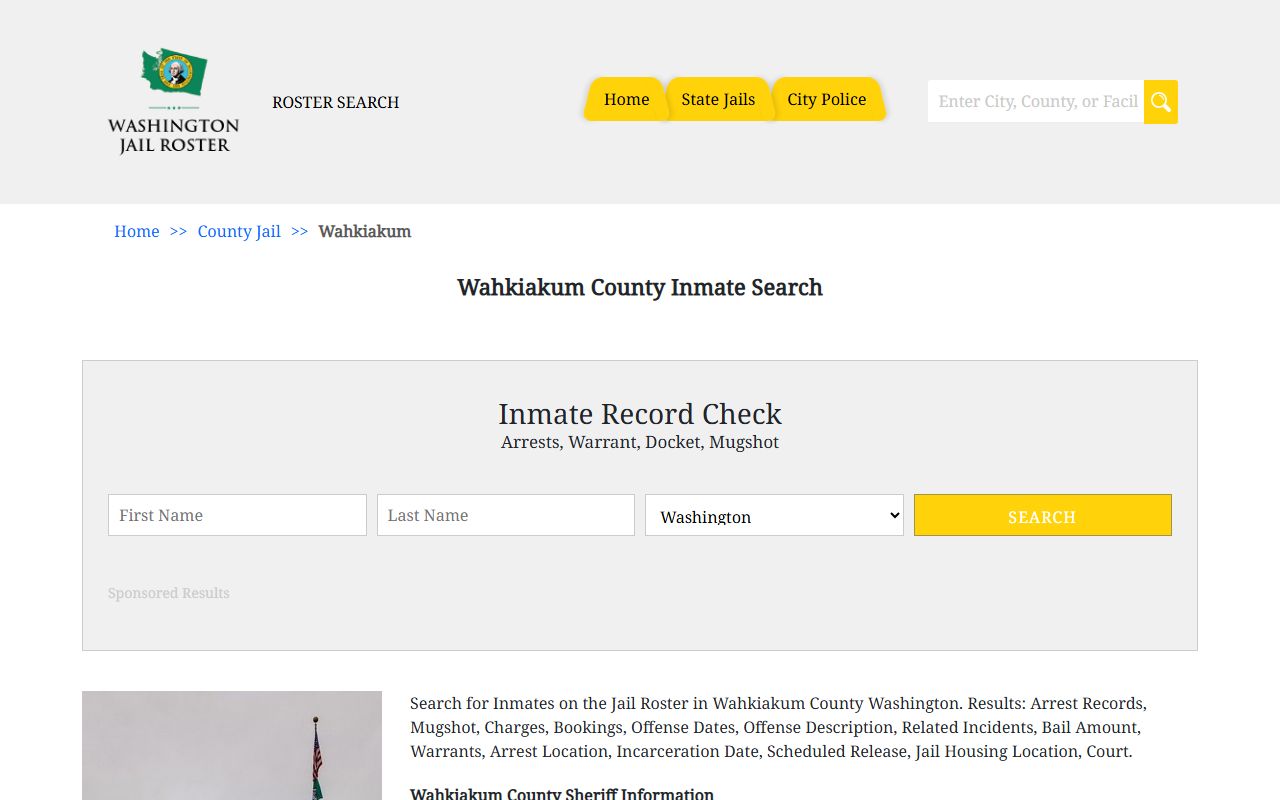The width and height of the screenshot is (1280, 800).
Task: Click the ROSTER SEARCH header text
Action: [x=335, y=102]
